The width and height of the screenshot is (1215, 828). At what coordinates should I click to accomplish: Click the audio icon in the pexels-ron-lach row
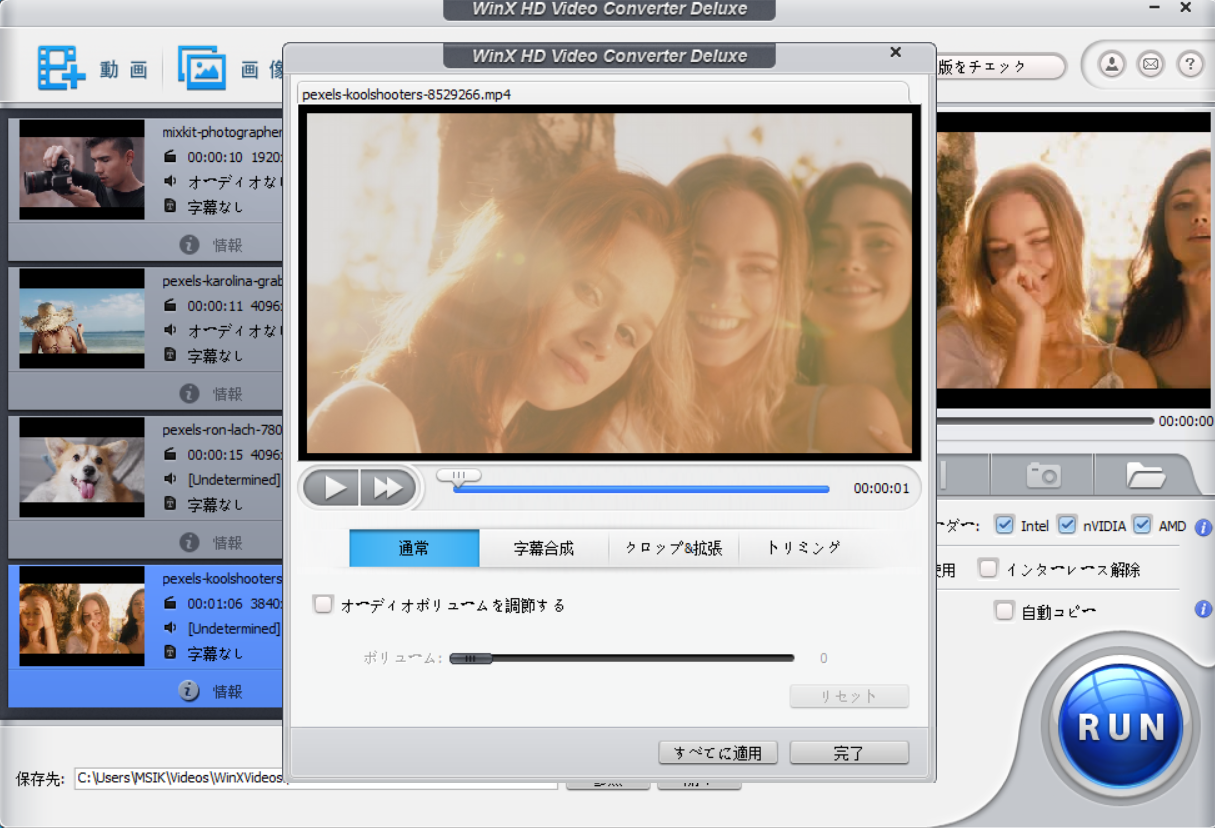(170, 479)
